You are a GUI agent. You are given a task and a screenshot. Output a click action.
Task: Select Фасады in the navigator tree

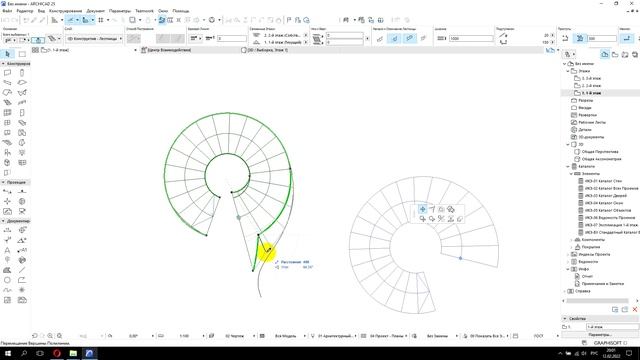[584, 108]
